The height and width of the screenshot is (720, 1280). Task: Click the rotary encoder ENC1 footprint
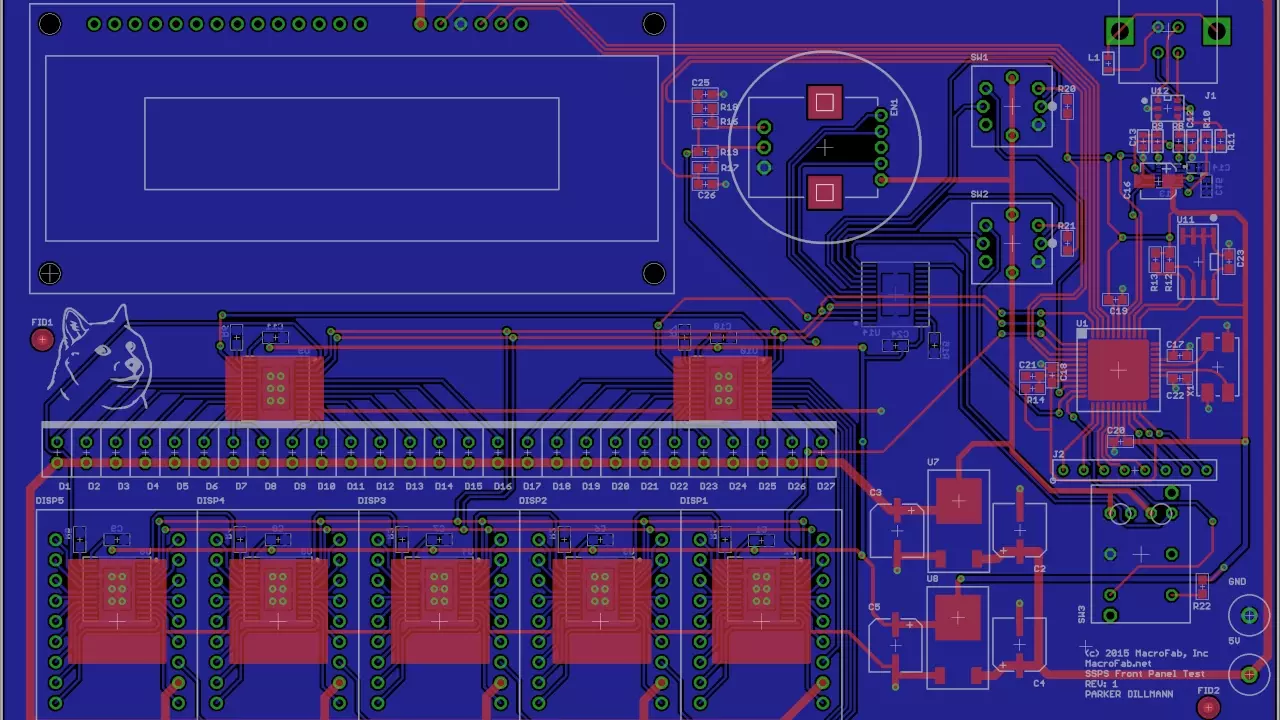pos(824,147)
